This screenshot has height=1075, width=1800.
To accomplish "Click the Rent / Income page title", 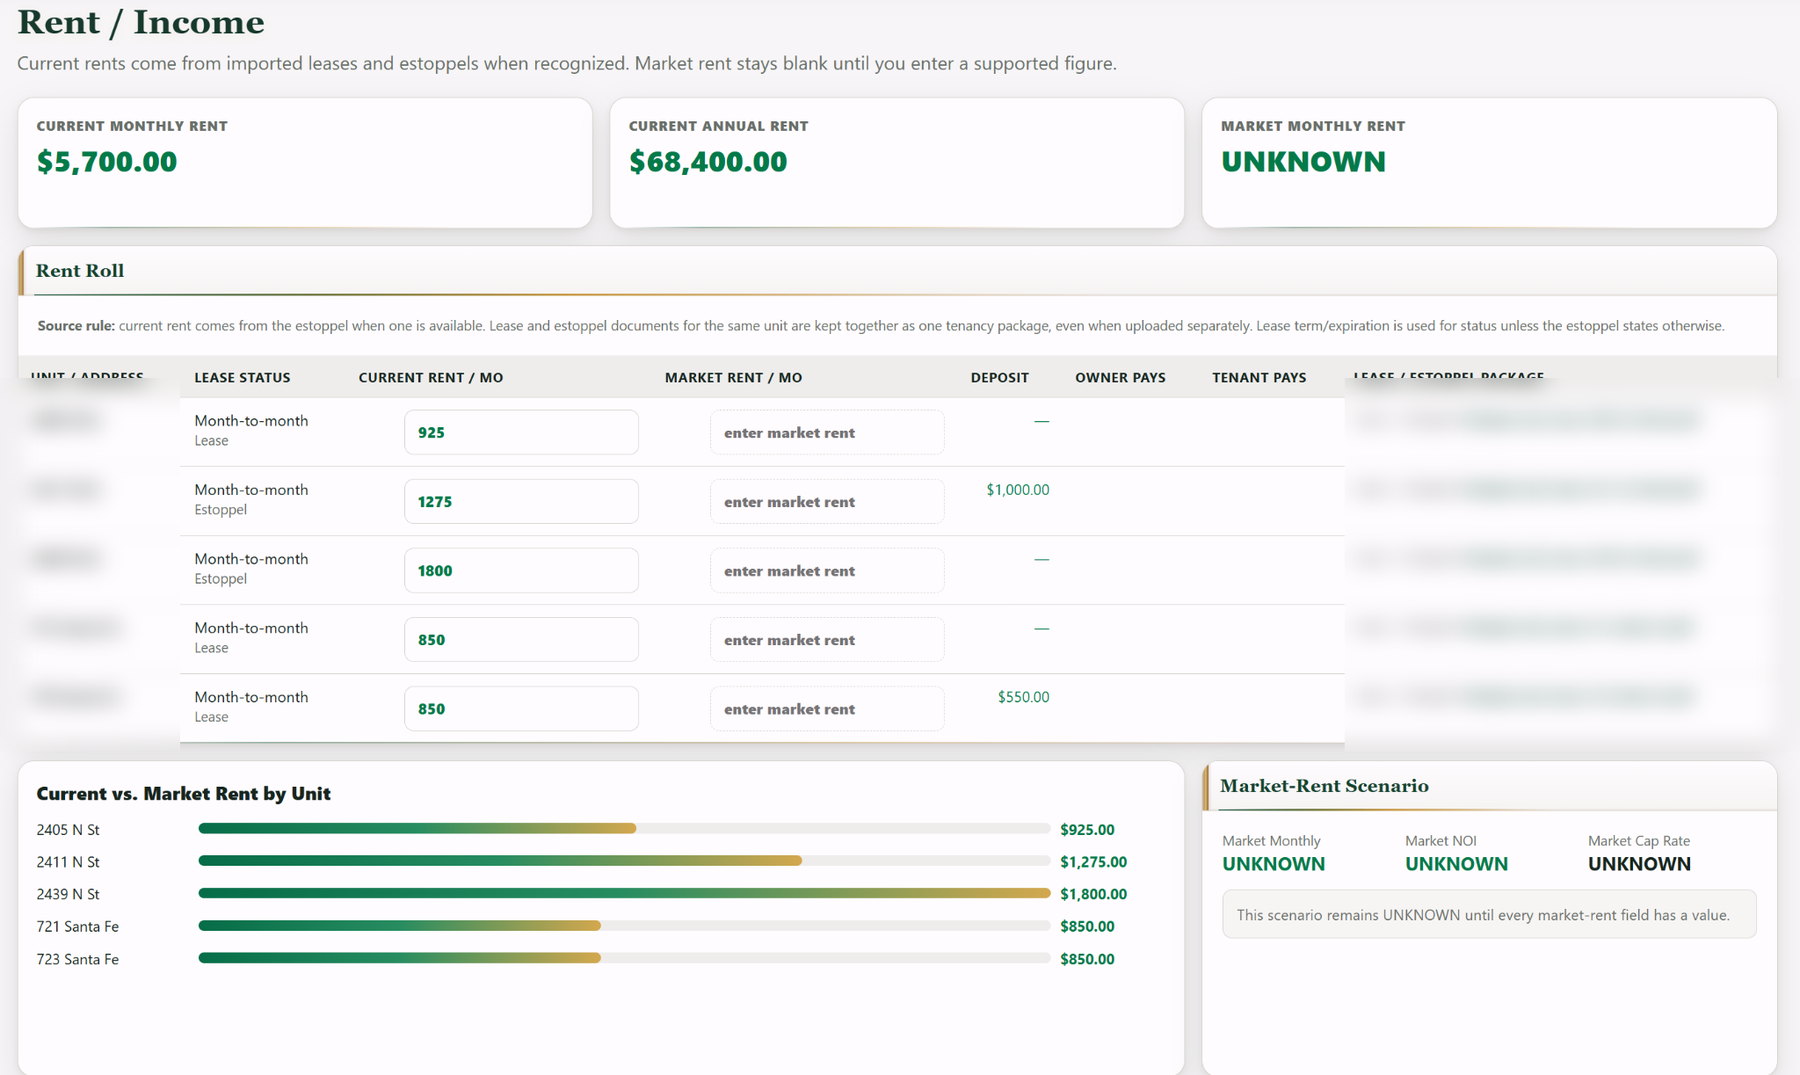I will 141,22.
